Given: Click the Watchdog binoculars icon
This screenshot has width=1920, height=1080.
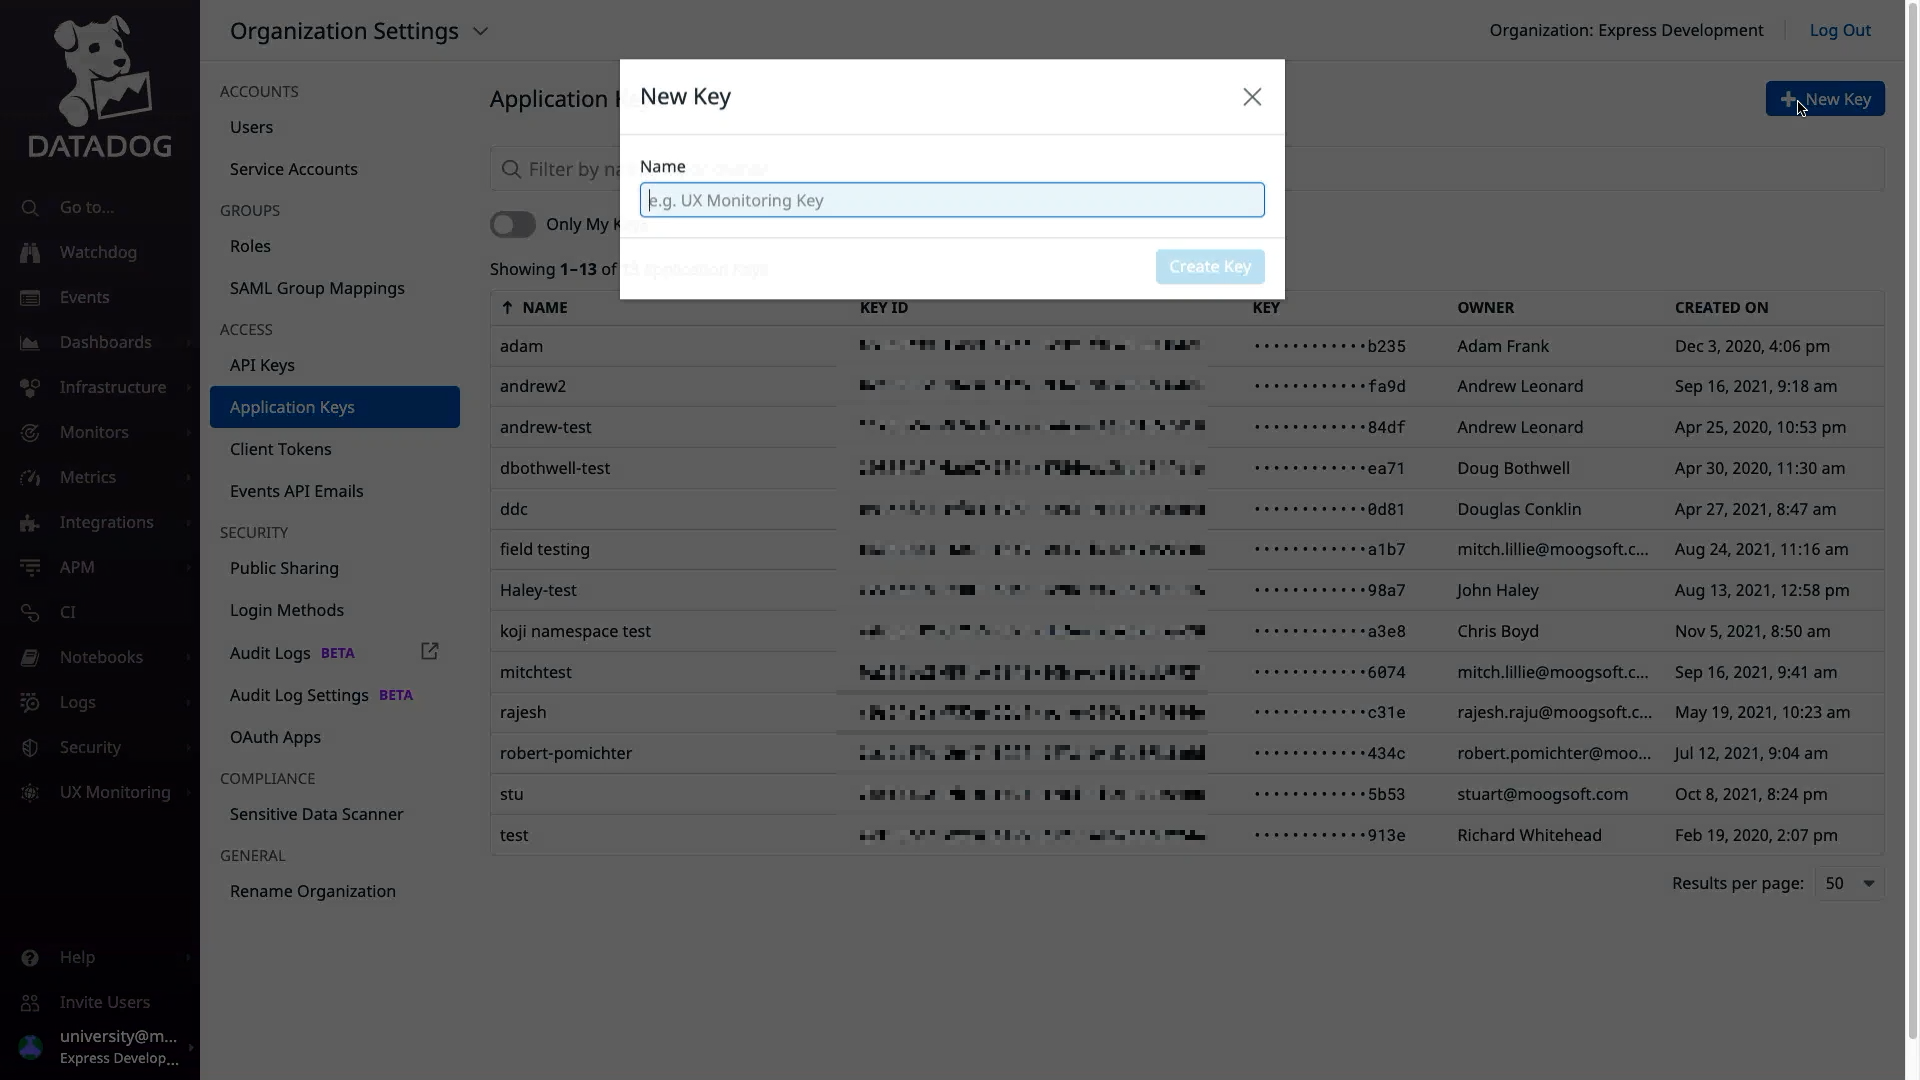Looking at the screenshot, I should coord(30,253).
